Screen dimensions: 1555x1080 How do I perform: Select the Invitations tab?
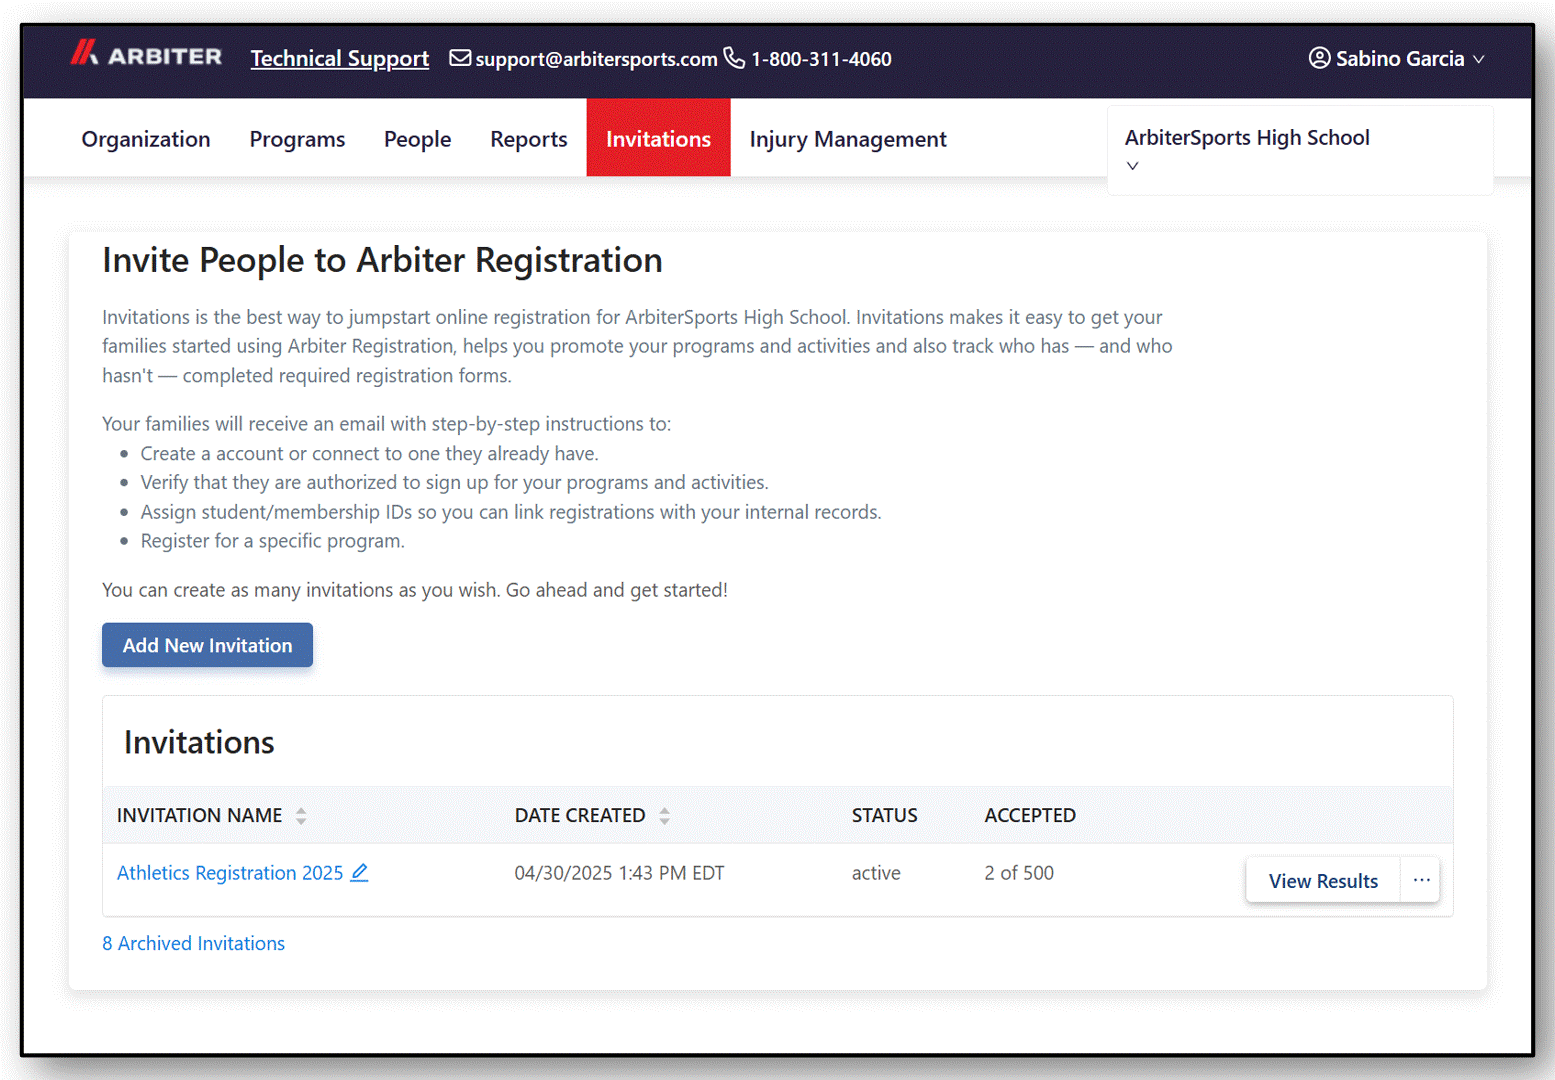click(x=658, y=139)
